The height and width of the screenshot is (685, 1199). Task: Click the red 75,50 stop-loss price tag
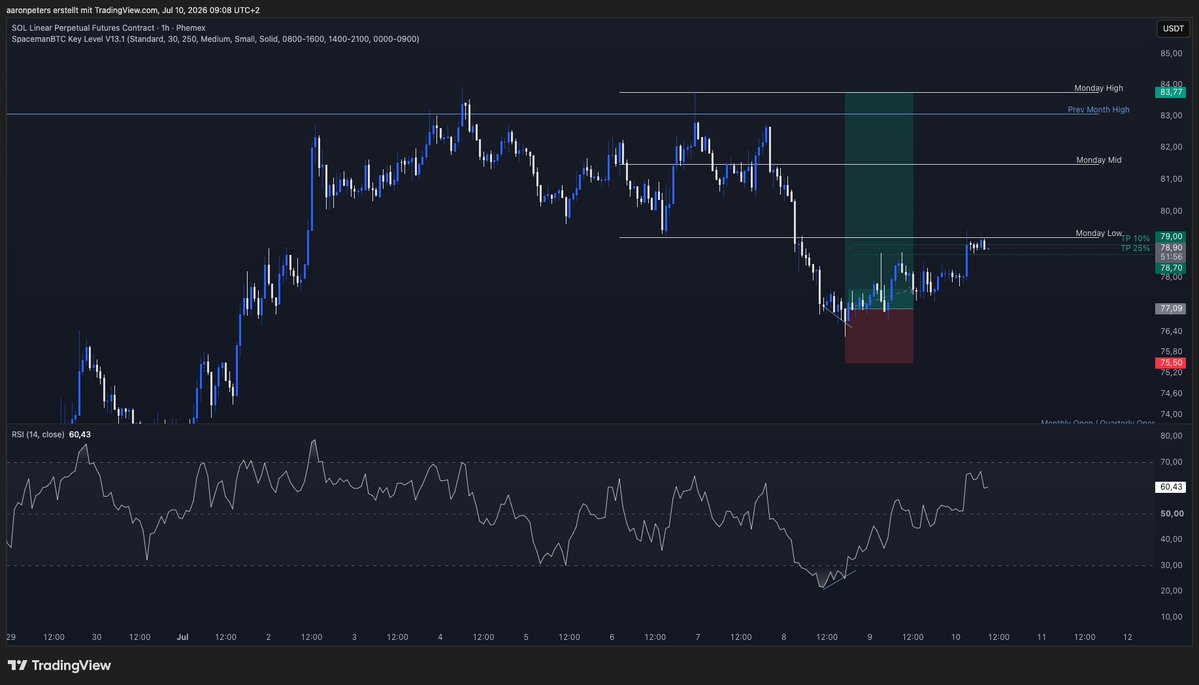click(1171, 363)
